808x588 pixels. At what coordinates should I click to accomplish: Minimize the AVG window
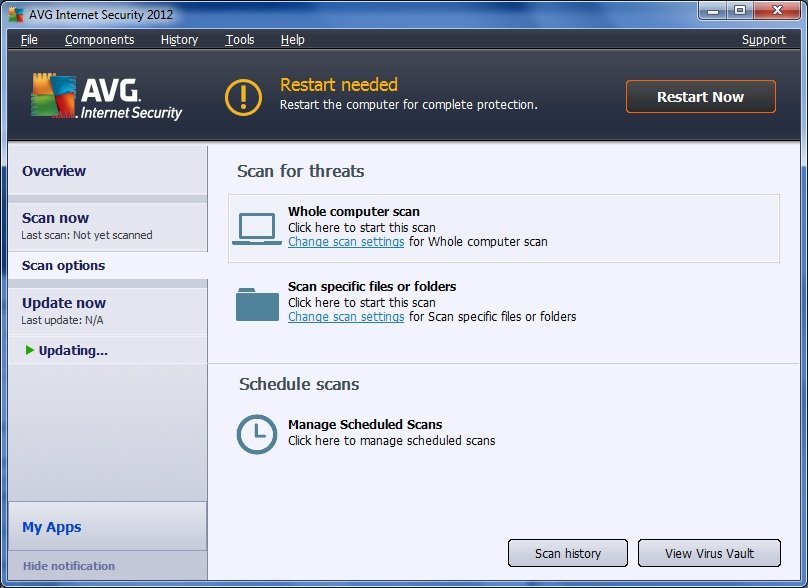click(x=713, y=10)
